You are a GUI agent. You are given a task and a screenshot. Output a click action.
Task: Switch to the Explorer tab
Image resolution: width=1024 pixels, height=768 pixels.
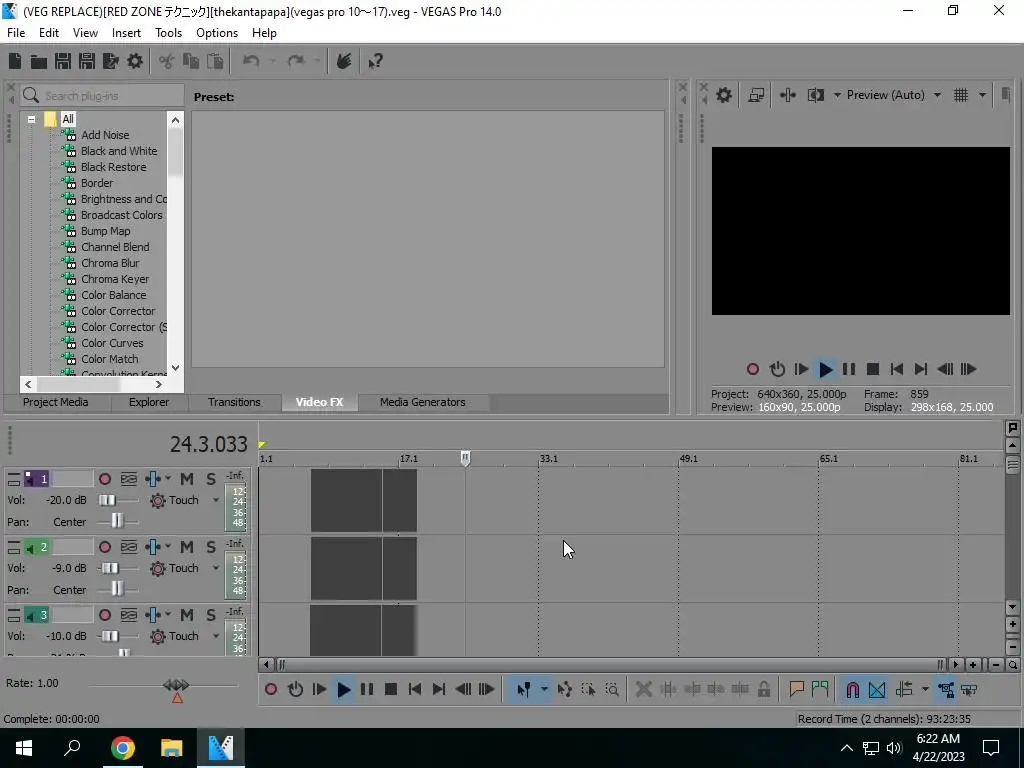(149, 402)
